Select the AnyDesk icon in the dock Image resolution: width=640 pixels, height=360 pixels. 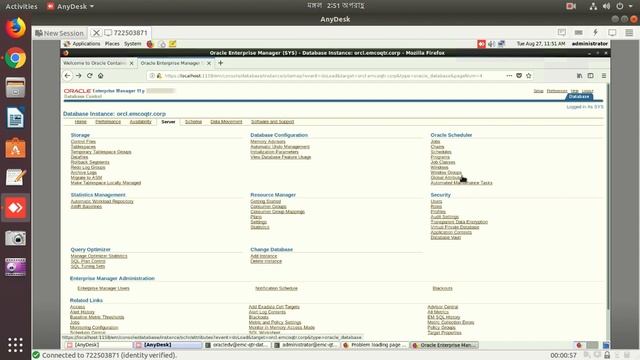pyautogui.click(x=16, y=208)
